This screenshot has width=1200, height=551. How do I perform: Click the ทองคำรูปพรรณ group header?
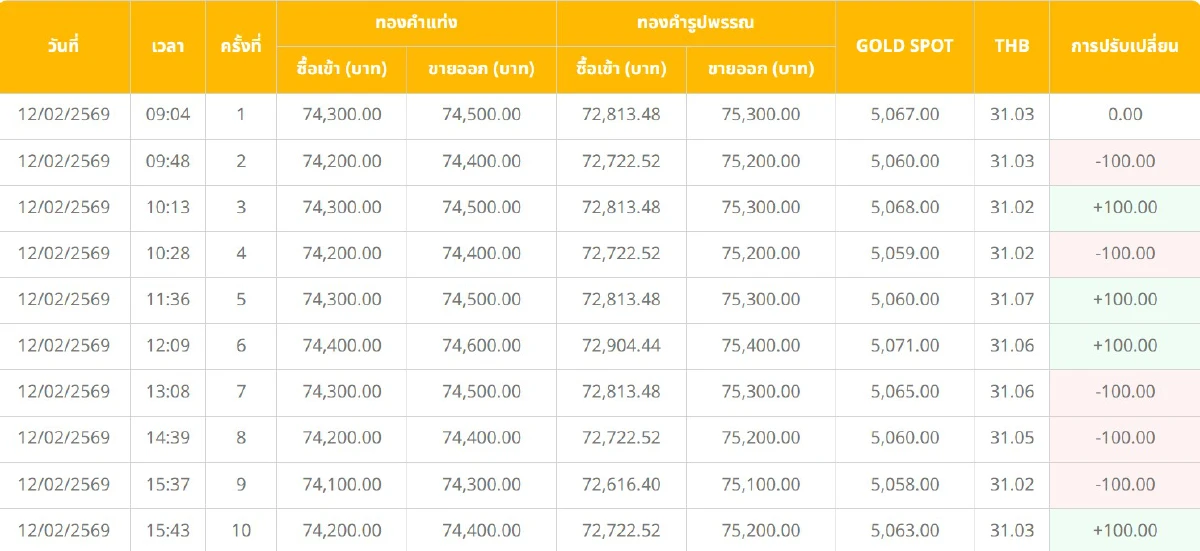pyautogui.click(x=695, y=22)
